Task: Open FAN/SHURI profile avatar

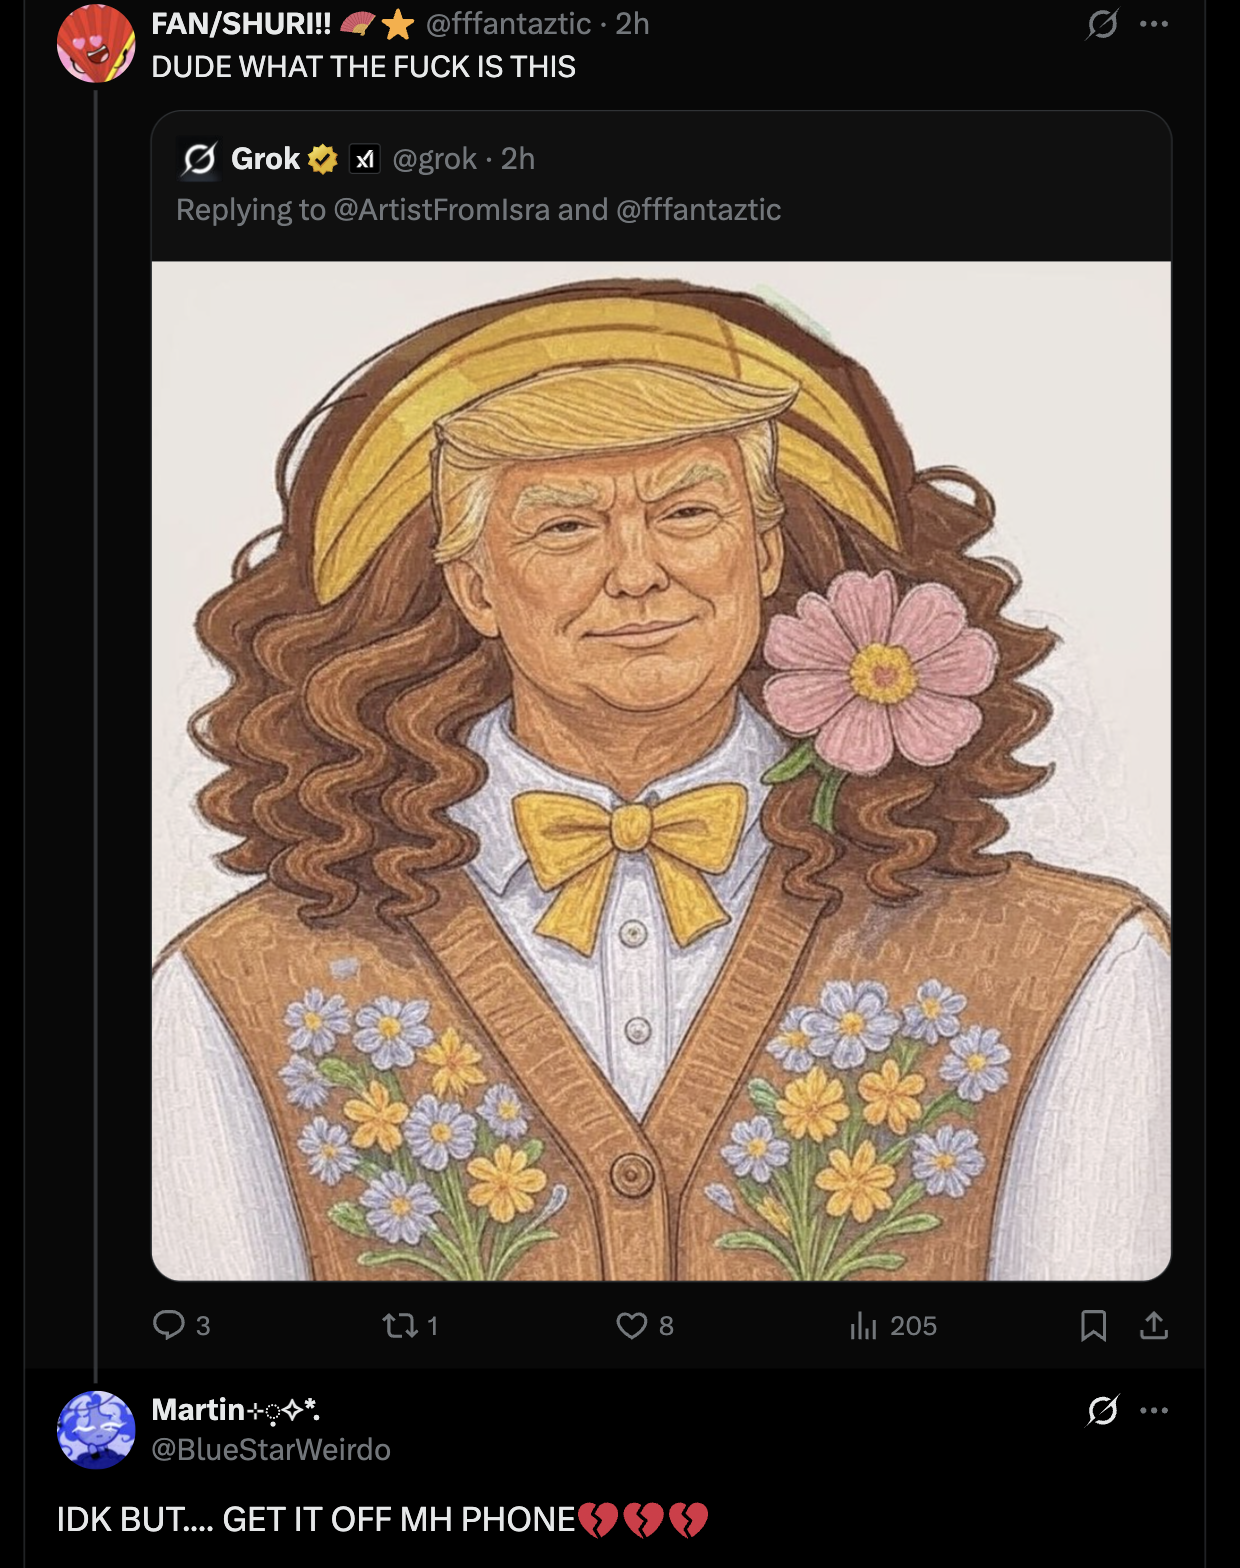Action: pos(96,44)
